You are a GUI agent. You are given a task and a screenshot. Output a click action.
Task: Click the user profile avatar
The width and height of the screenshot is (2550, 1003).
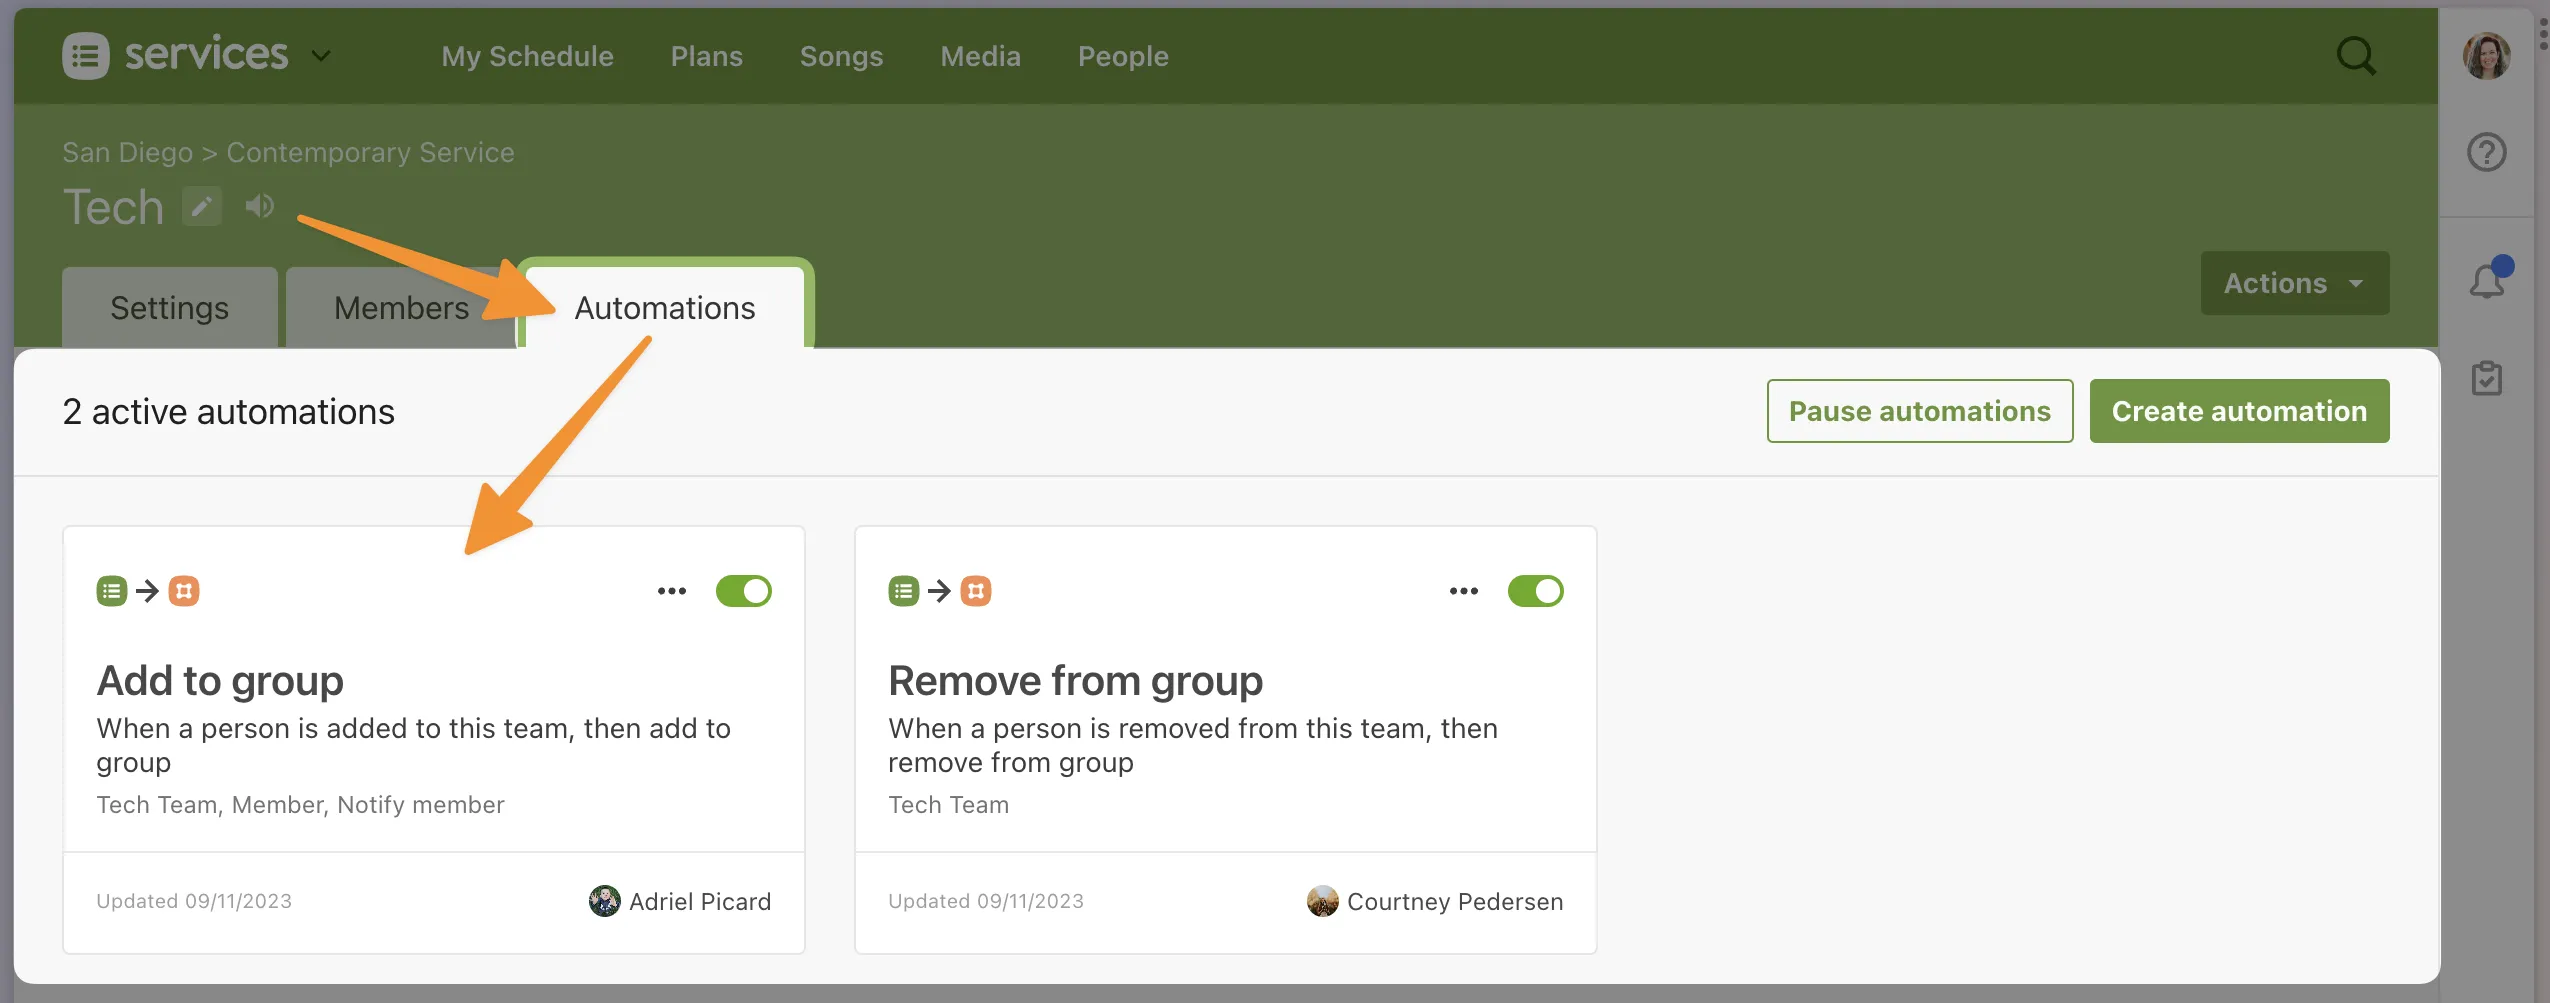tap(2486, 56)
